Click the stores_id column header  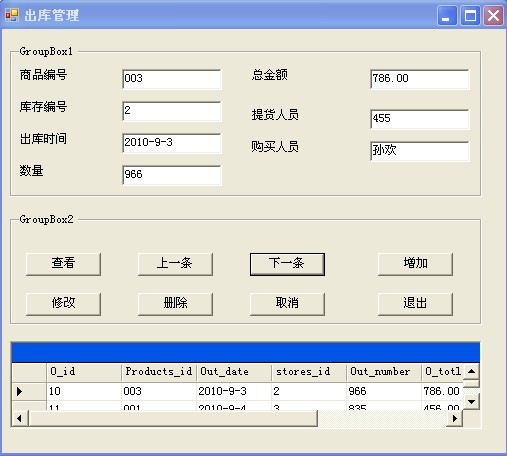coord(309,372)
